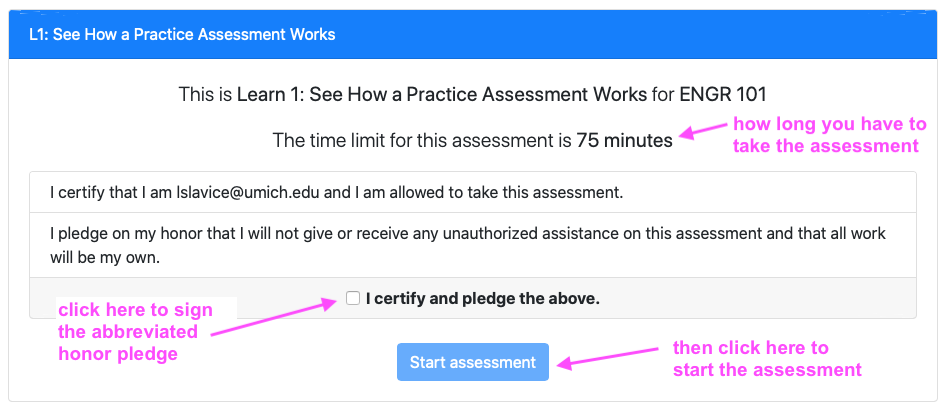Click the phrase "The time limit for this assessment is"

(422, 141)
